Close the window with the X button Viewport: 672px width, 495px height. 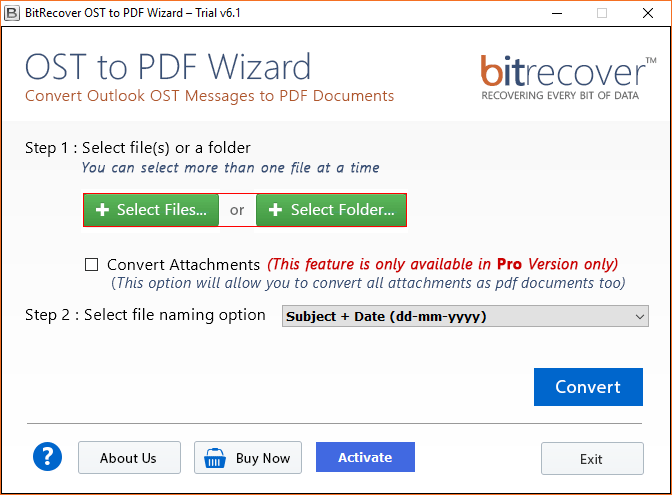648,13
